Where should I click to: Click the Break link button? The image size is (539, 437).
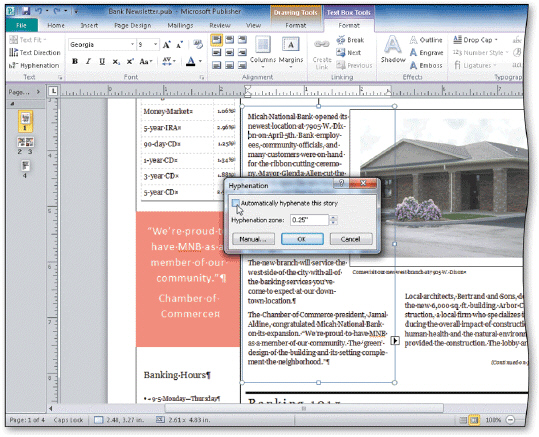click(350, 40)
